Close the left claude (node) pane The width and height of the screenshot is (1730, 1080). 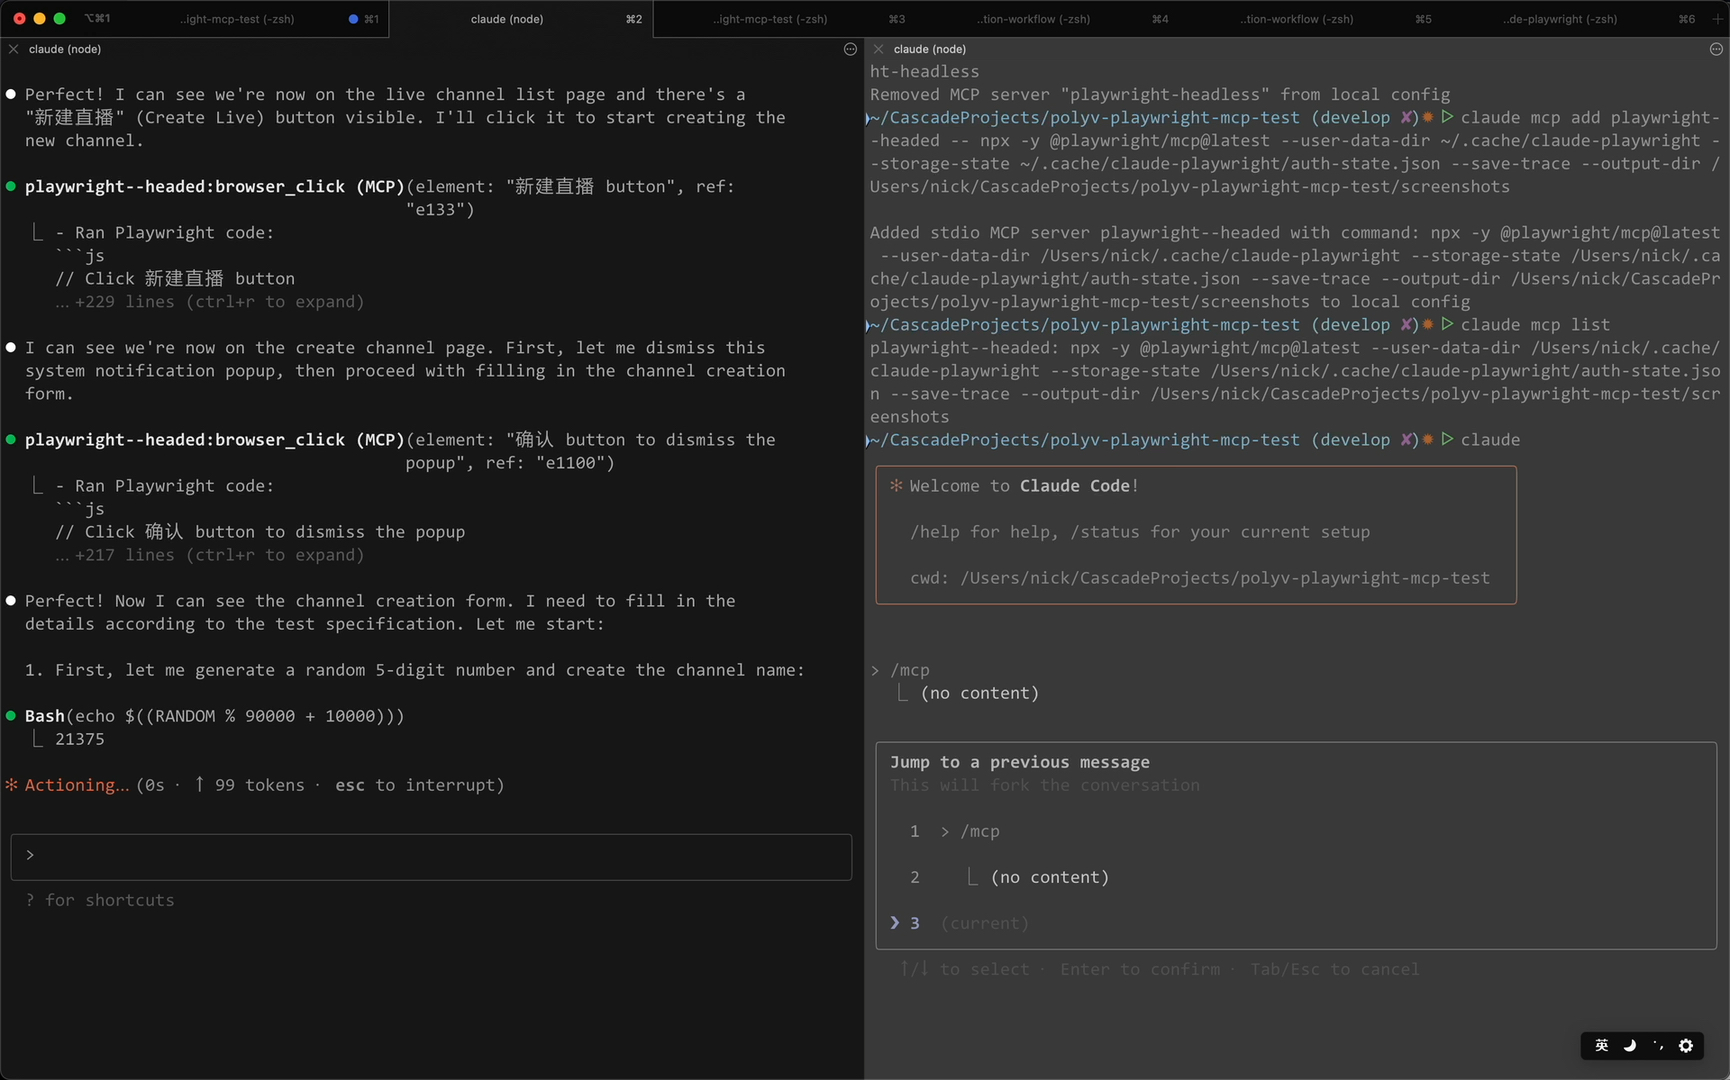pos(13,49)
